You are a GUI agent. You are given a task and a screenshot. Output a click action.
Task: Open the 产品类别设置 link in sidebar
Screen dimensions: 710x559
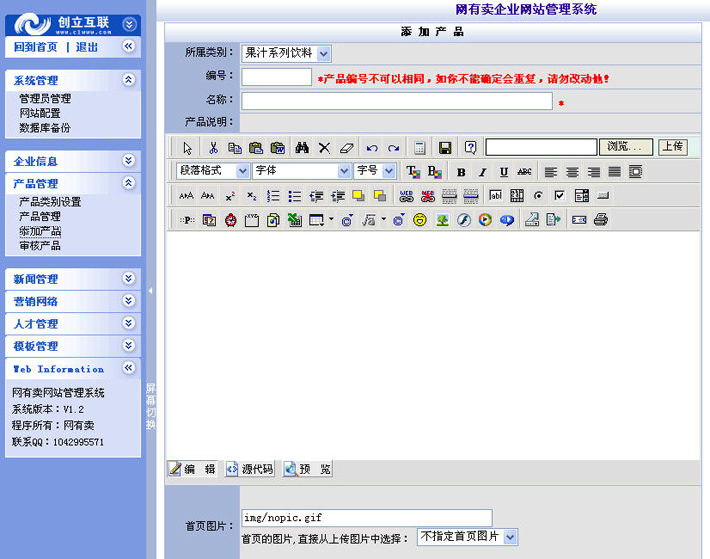coord(50,202)
